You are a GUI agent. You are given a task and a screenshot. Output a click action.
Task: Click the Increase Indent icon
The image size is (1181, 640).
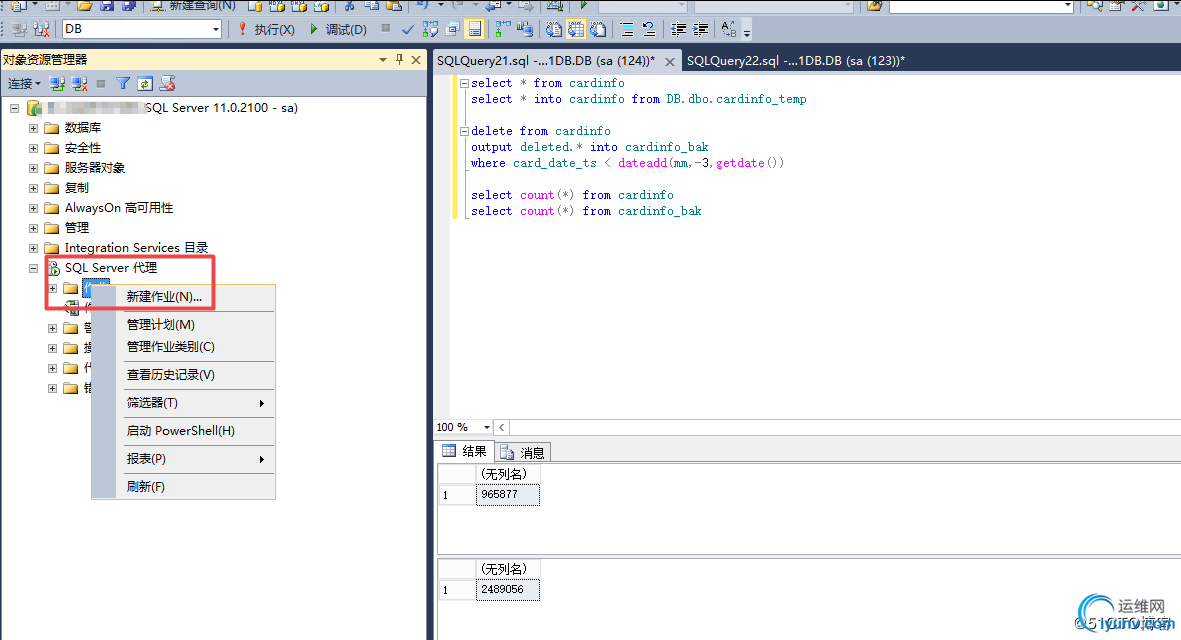[x=700, y=29]
